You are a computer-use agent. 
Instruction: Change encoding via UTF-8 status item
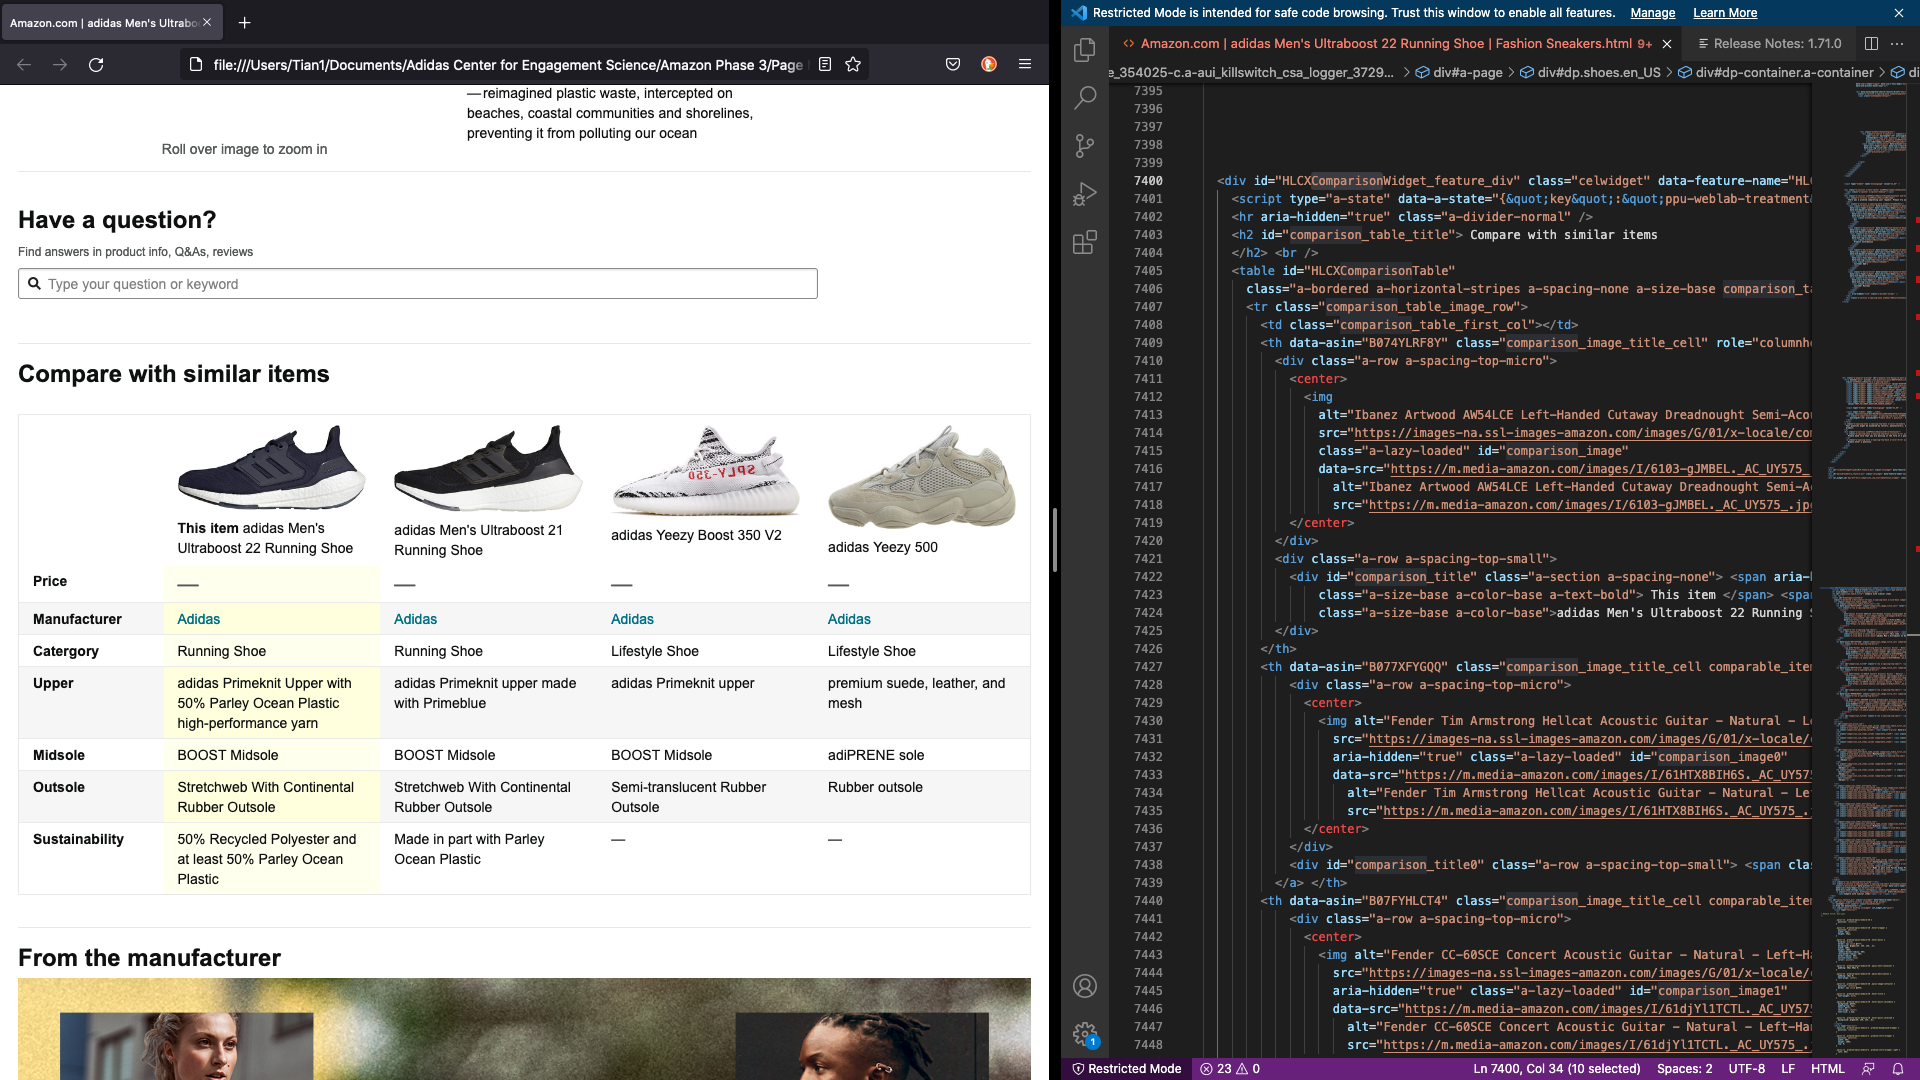tap(1747, 1069)
